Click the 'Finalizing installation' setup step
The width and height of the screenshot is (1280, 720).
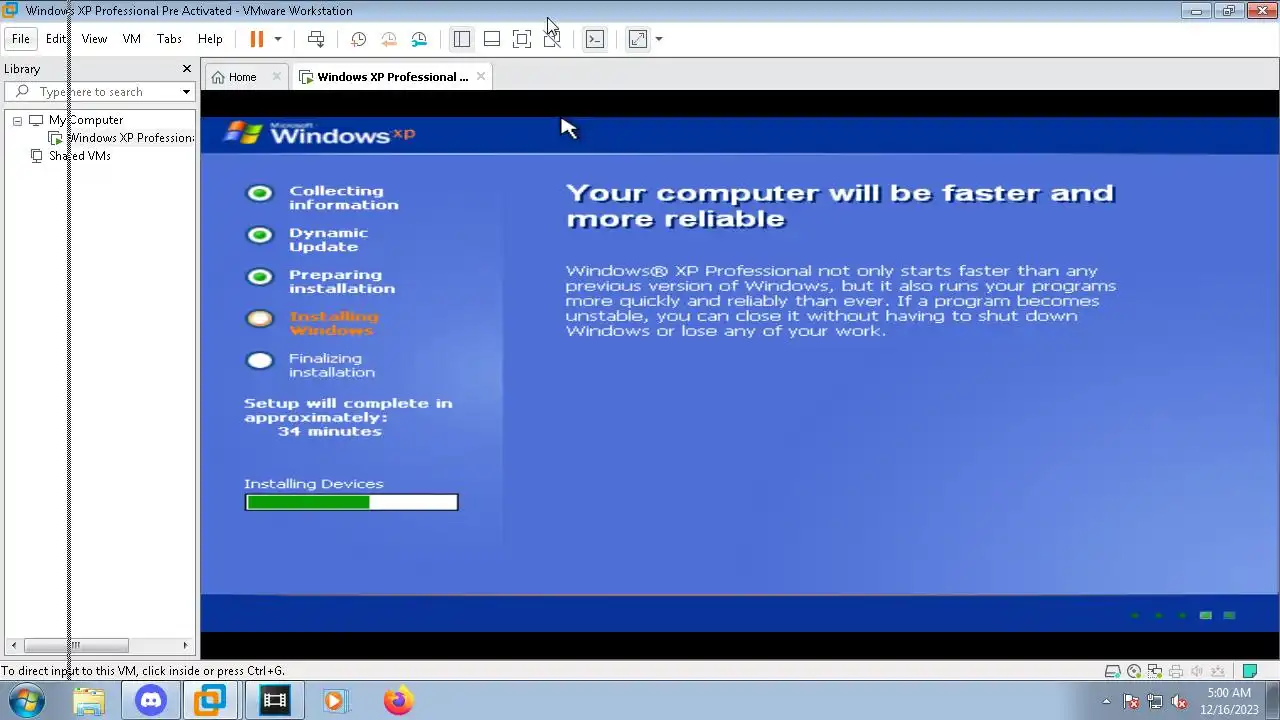(331, 365)
